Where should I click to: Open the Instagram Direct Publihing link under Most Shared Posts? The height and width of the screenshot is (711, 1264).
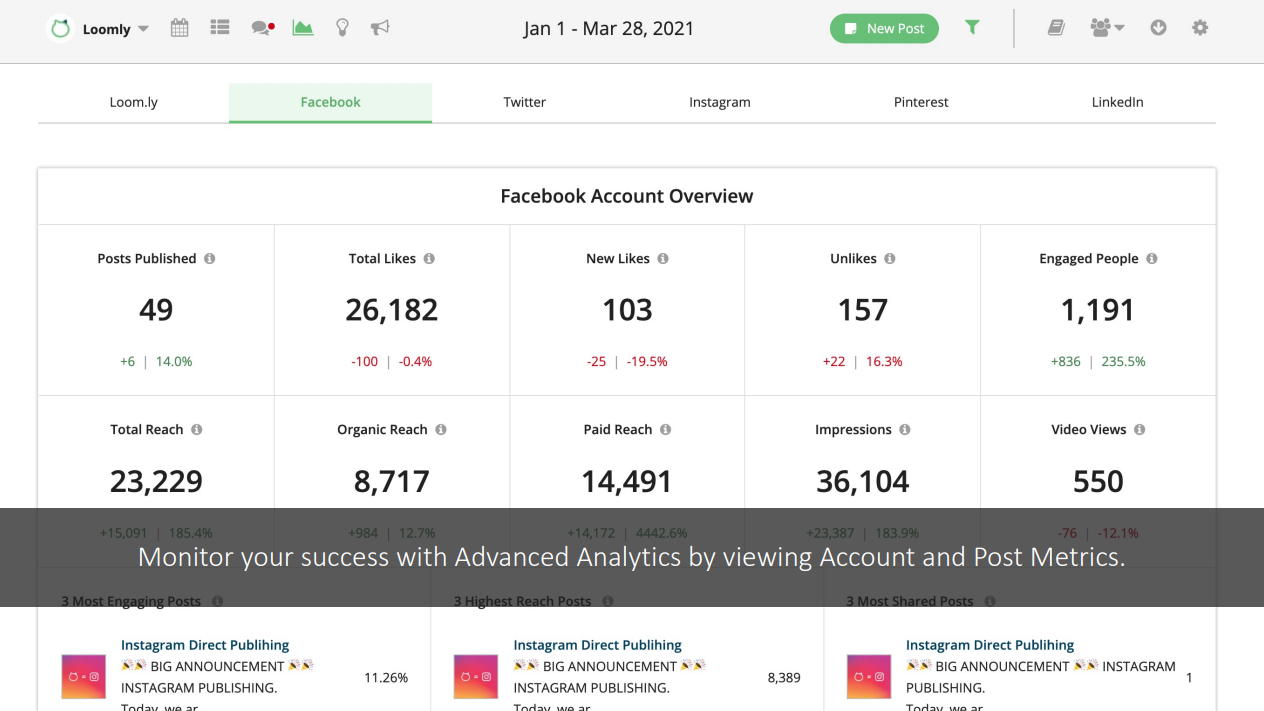click(x=989, y=645)
